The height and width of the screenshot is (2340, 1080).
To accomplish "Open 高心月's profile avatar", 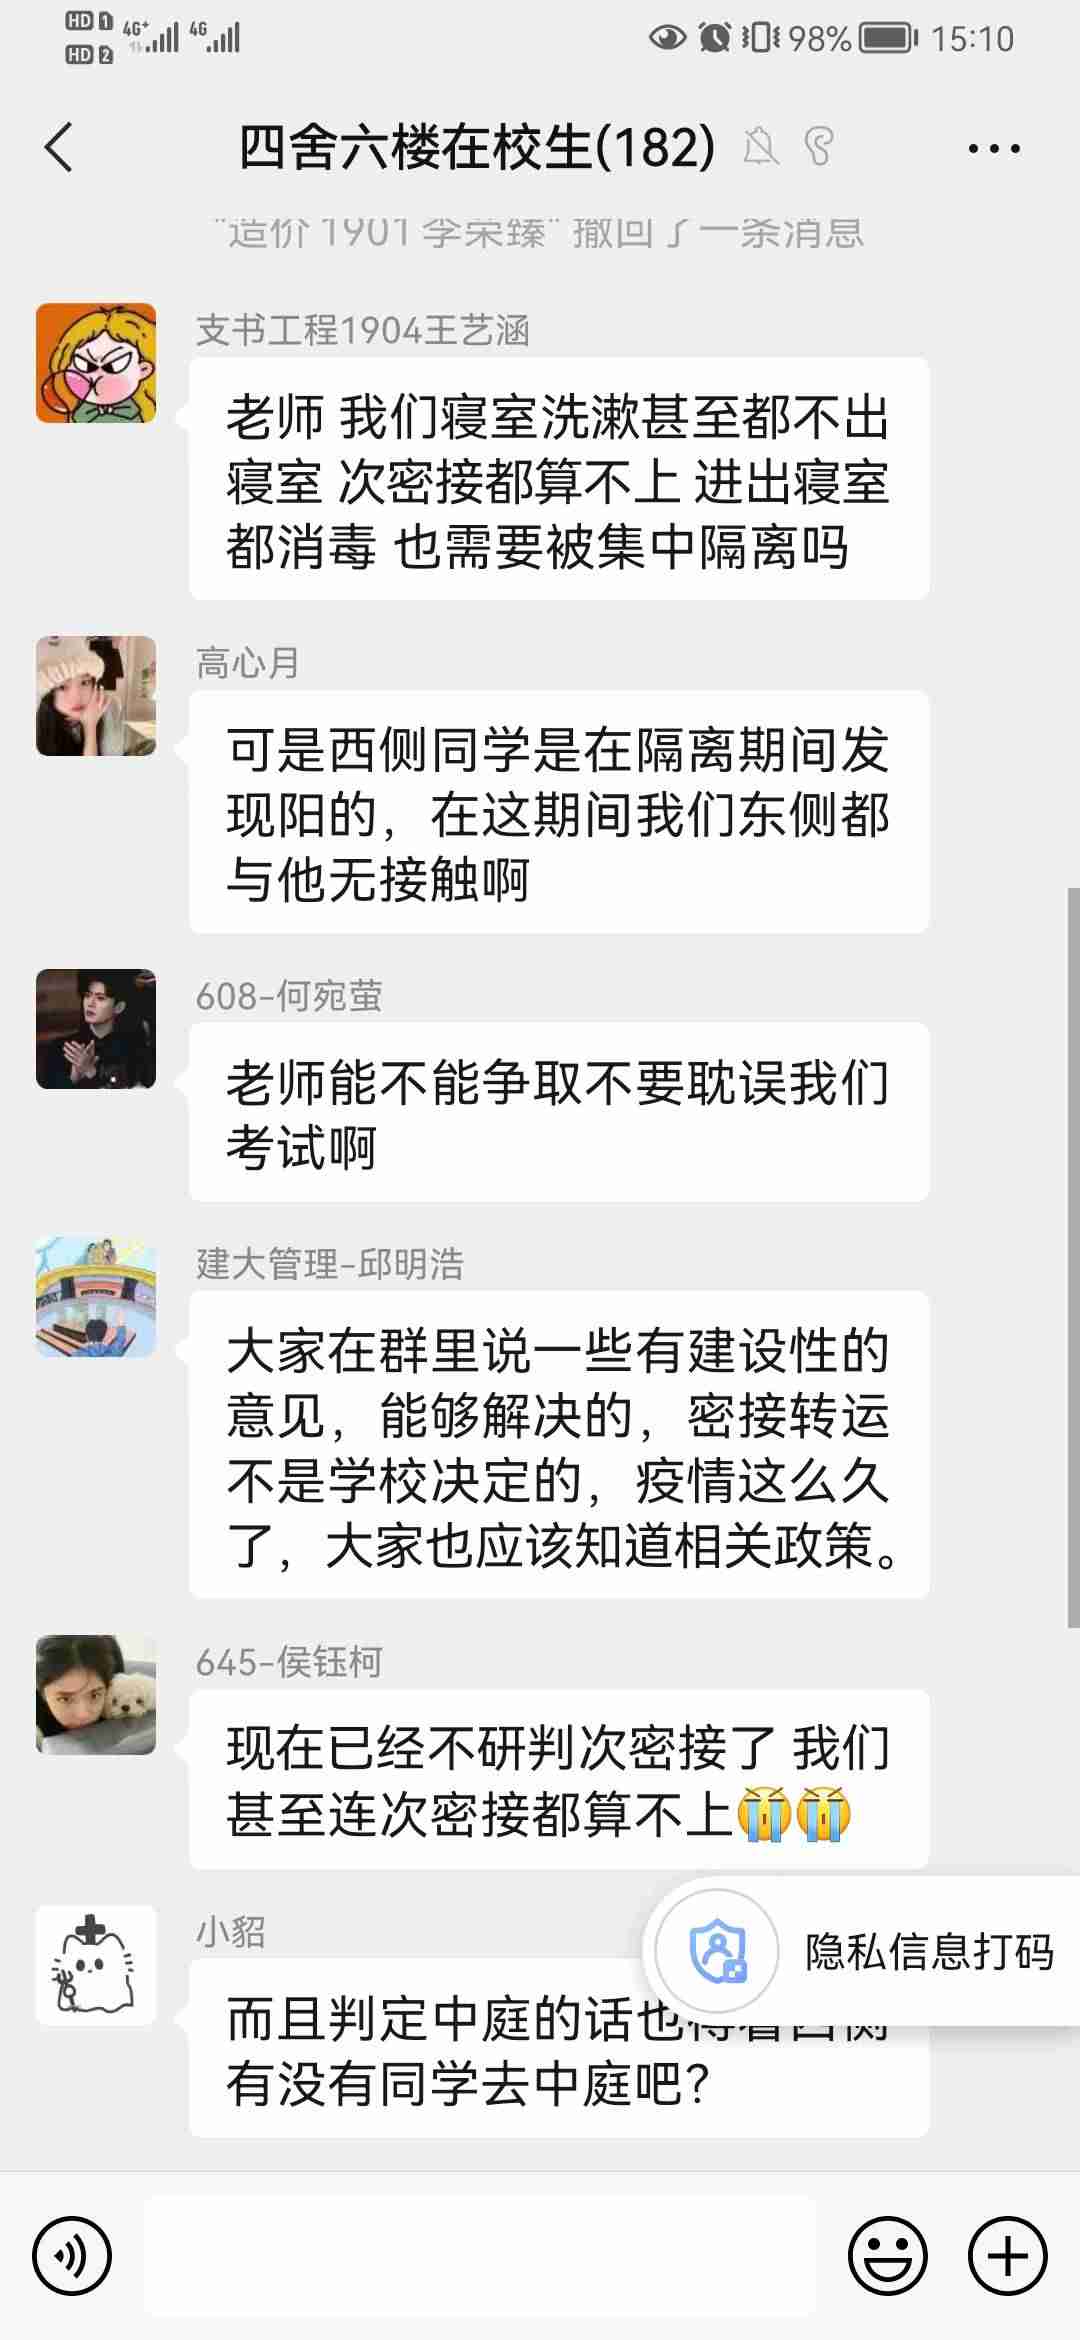I will pos(96,696).
